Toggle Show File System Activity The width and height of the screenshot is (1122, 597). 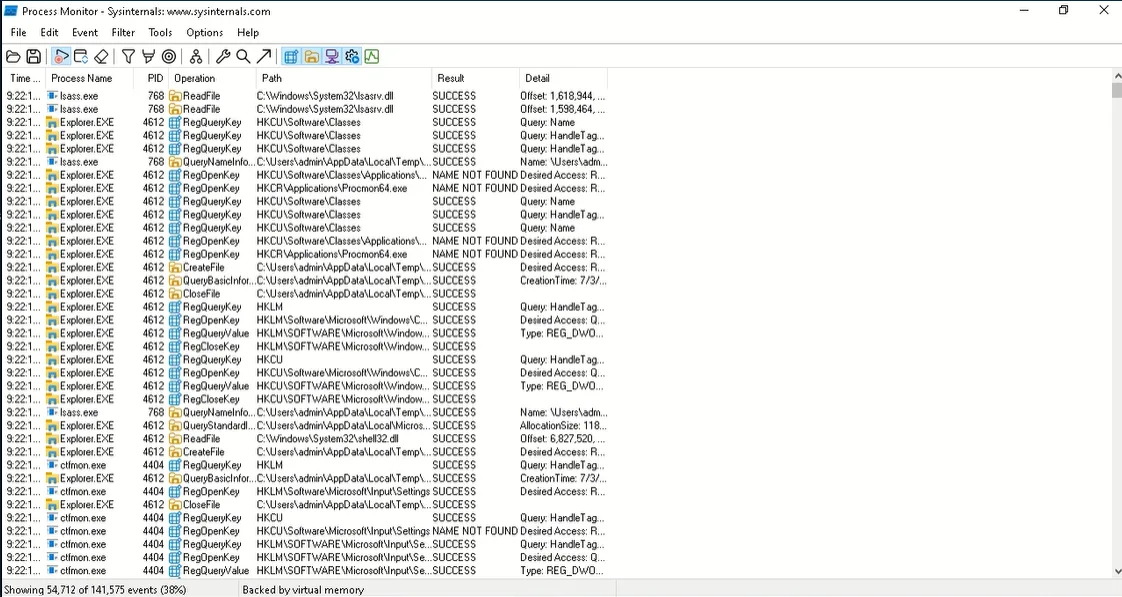click(311, 57)
